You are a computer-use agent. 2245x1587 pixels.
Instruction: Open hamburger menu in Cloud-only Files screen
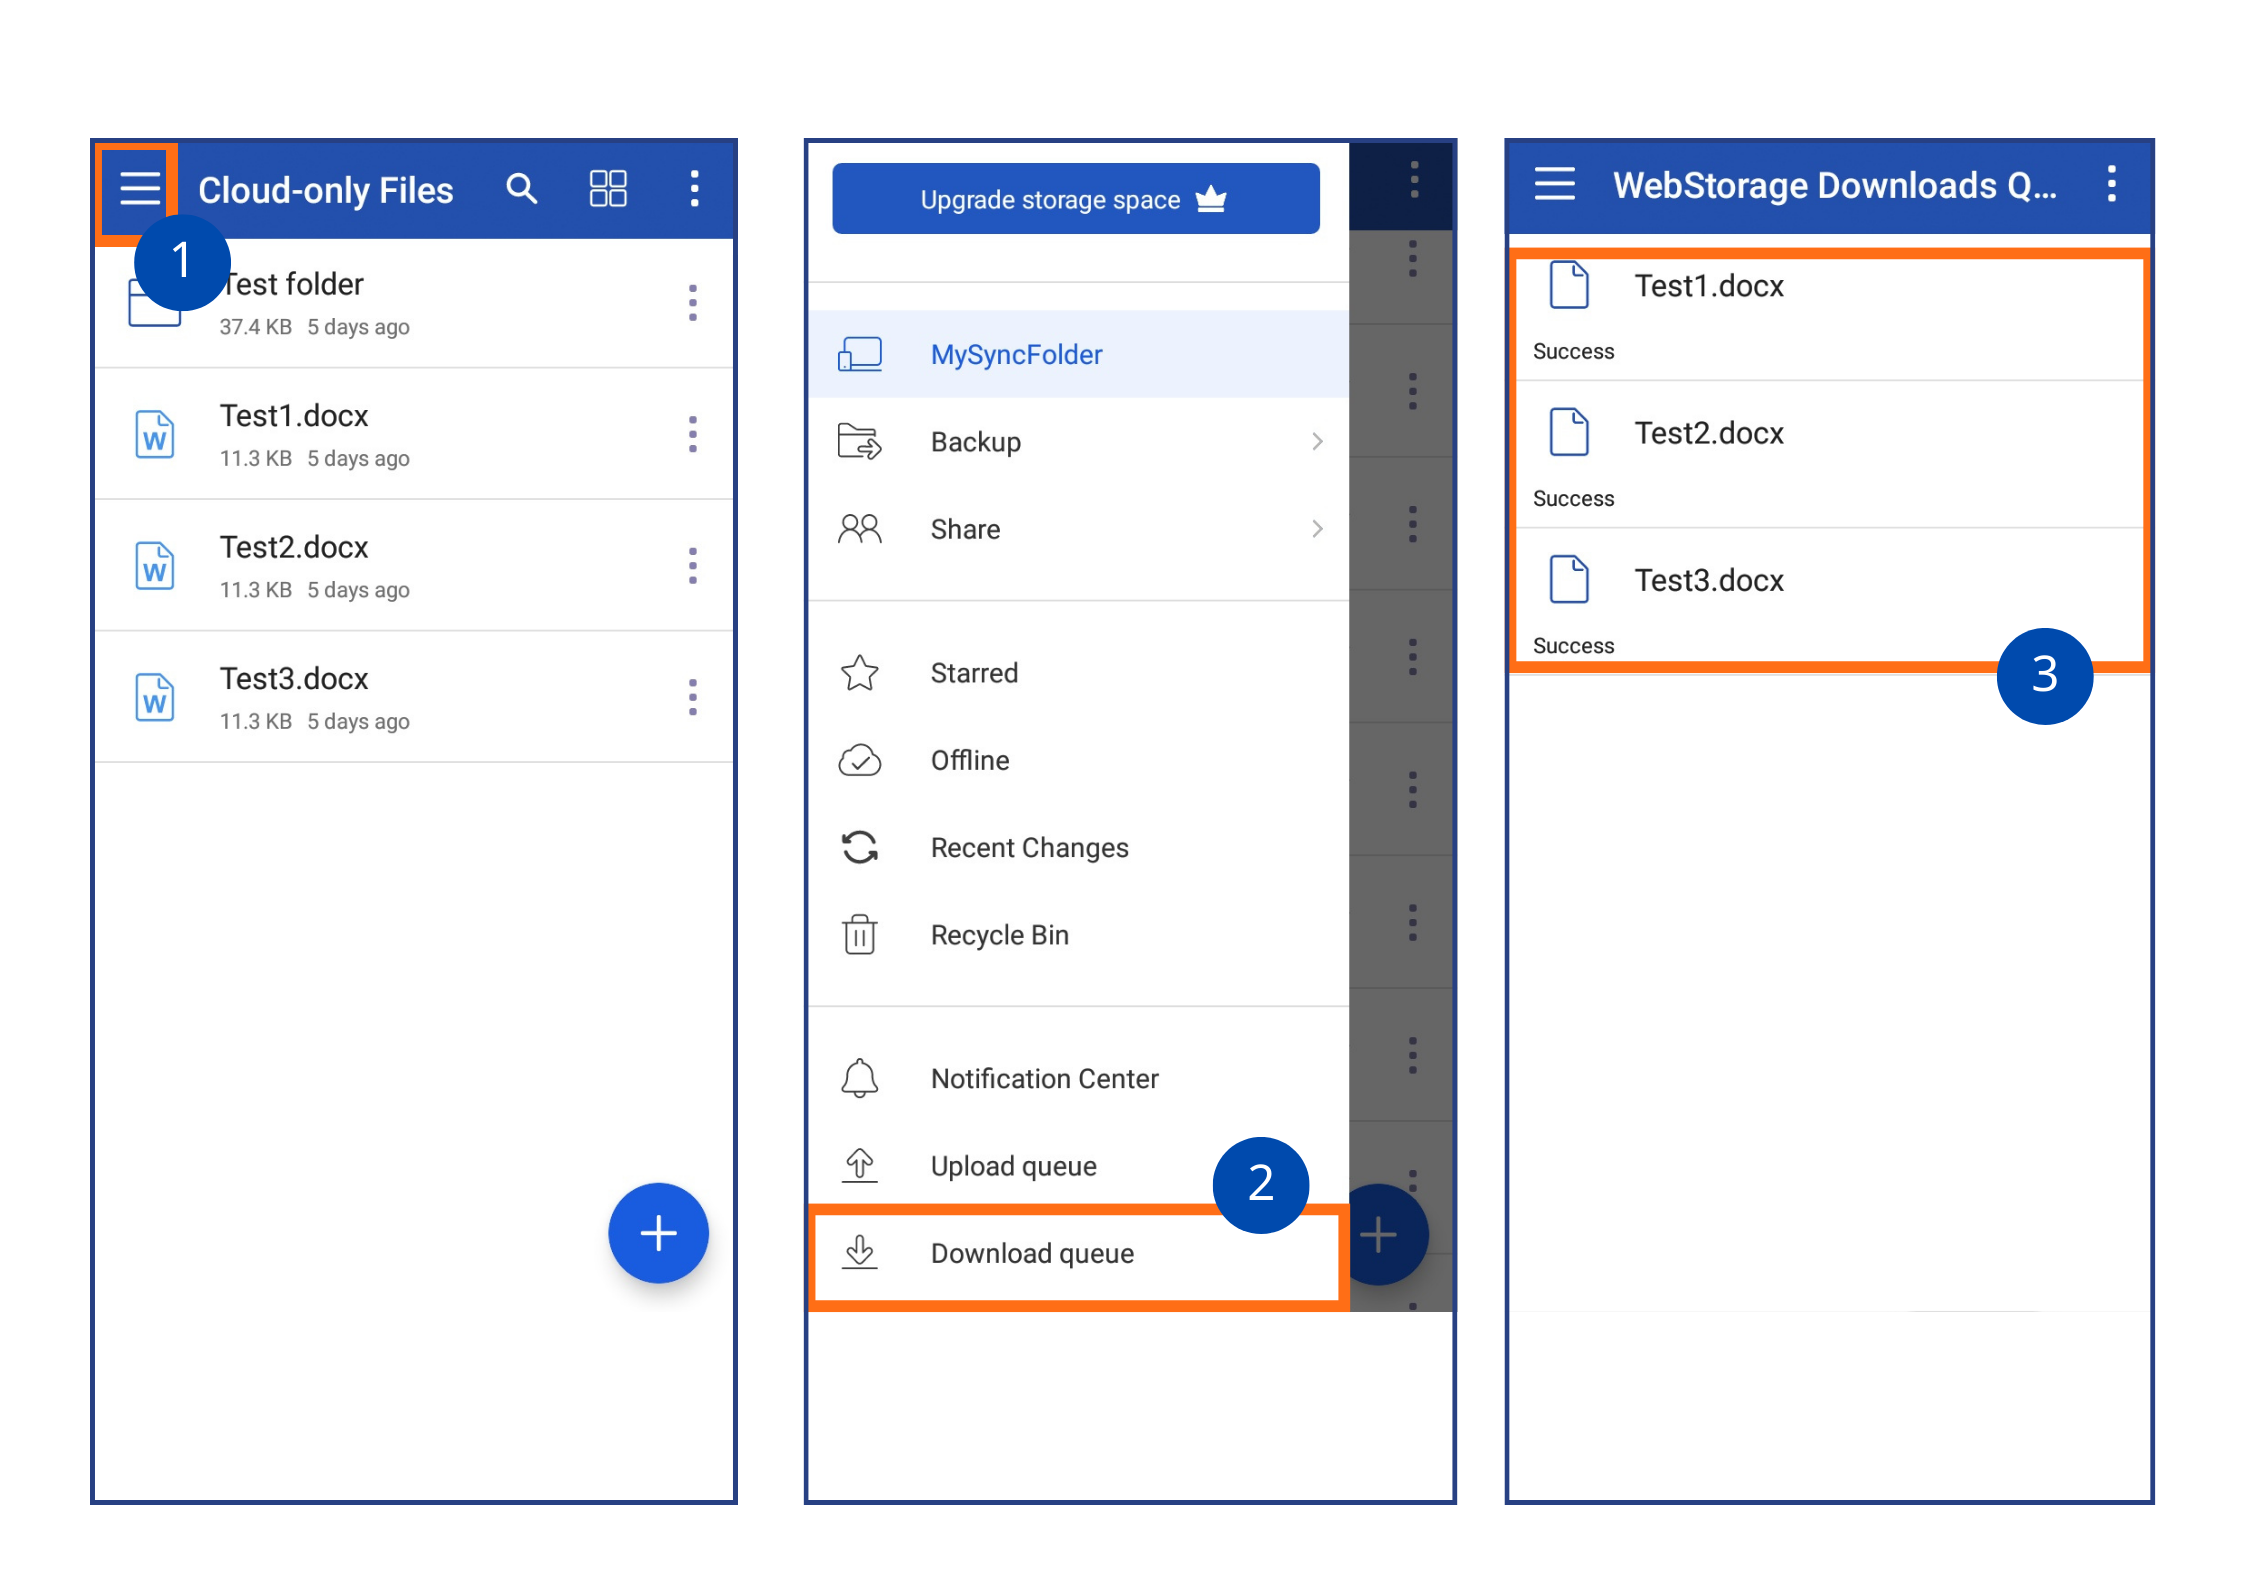[x=140, y=188]
